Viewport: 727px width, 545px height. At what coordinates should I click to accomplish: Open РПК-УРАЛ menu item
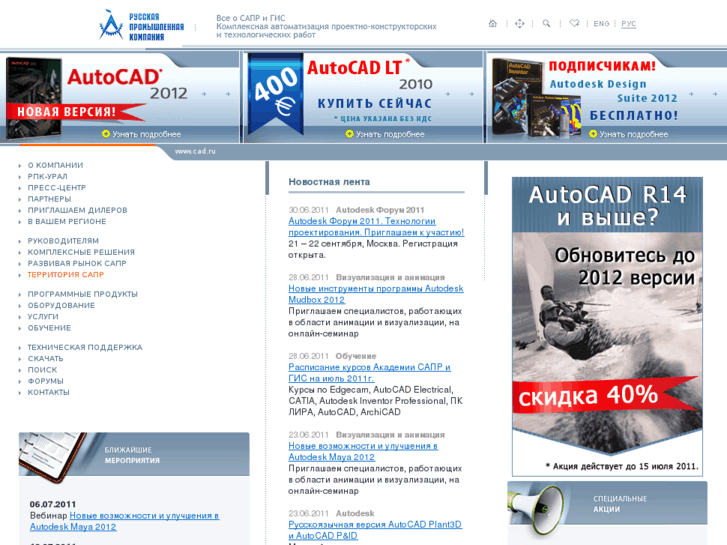47,176
